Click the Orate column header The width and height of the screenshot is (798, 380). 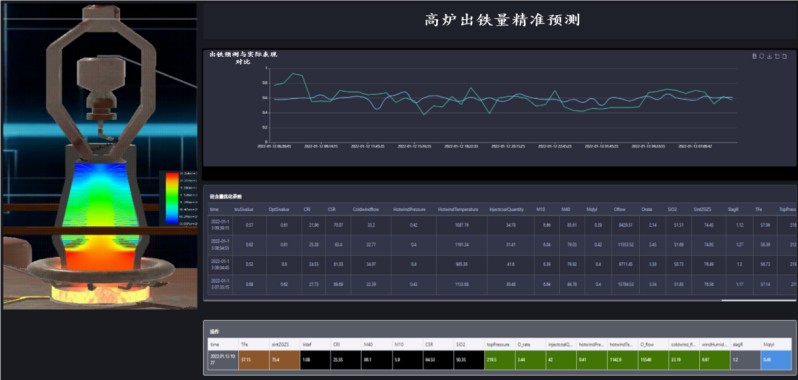(x=646, y=209)
